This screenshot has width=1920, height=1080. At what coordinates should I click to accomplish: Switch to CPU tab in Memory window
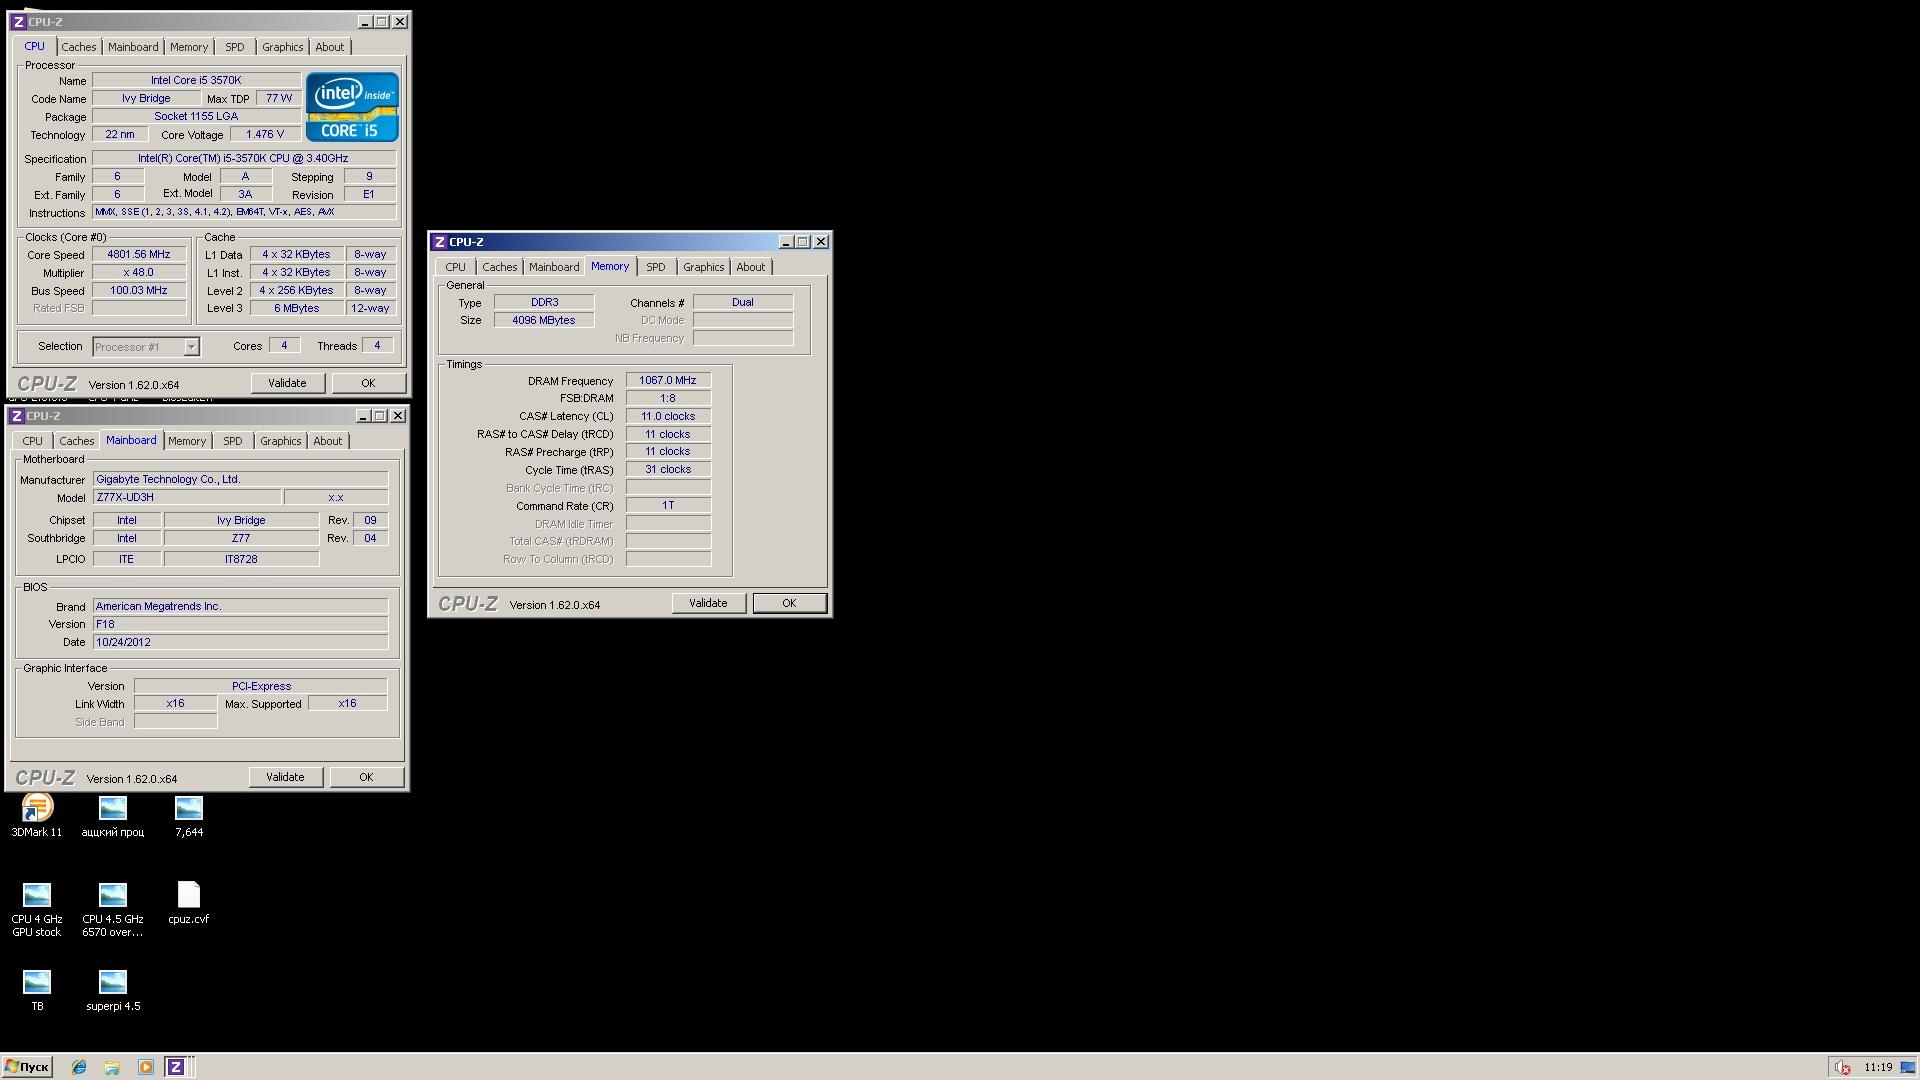[455, 267]
